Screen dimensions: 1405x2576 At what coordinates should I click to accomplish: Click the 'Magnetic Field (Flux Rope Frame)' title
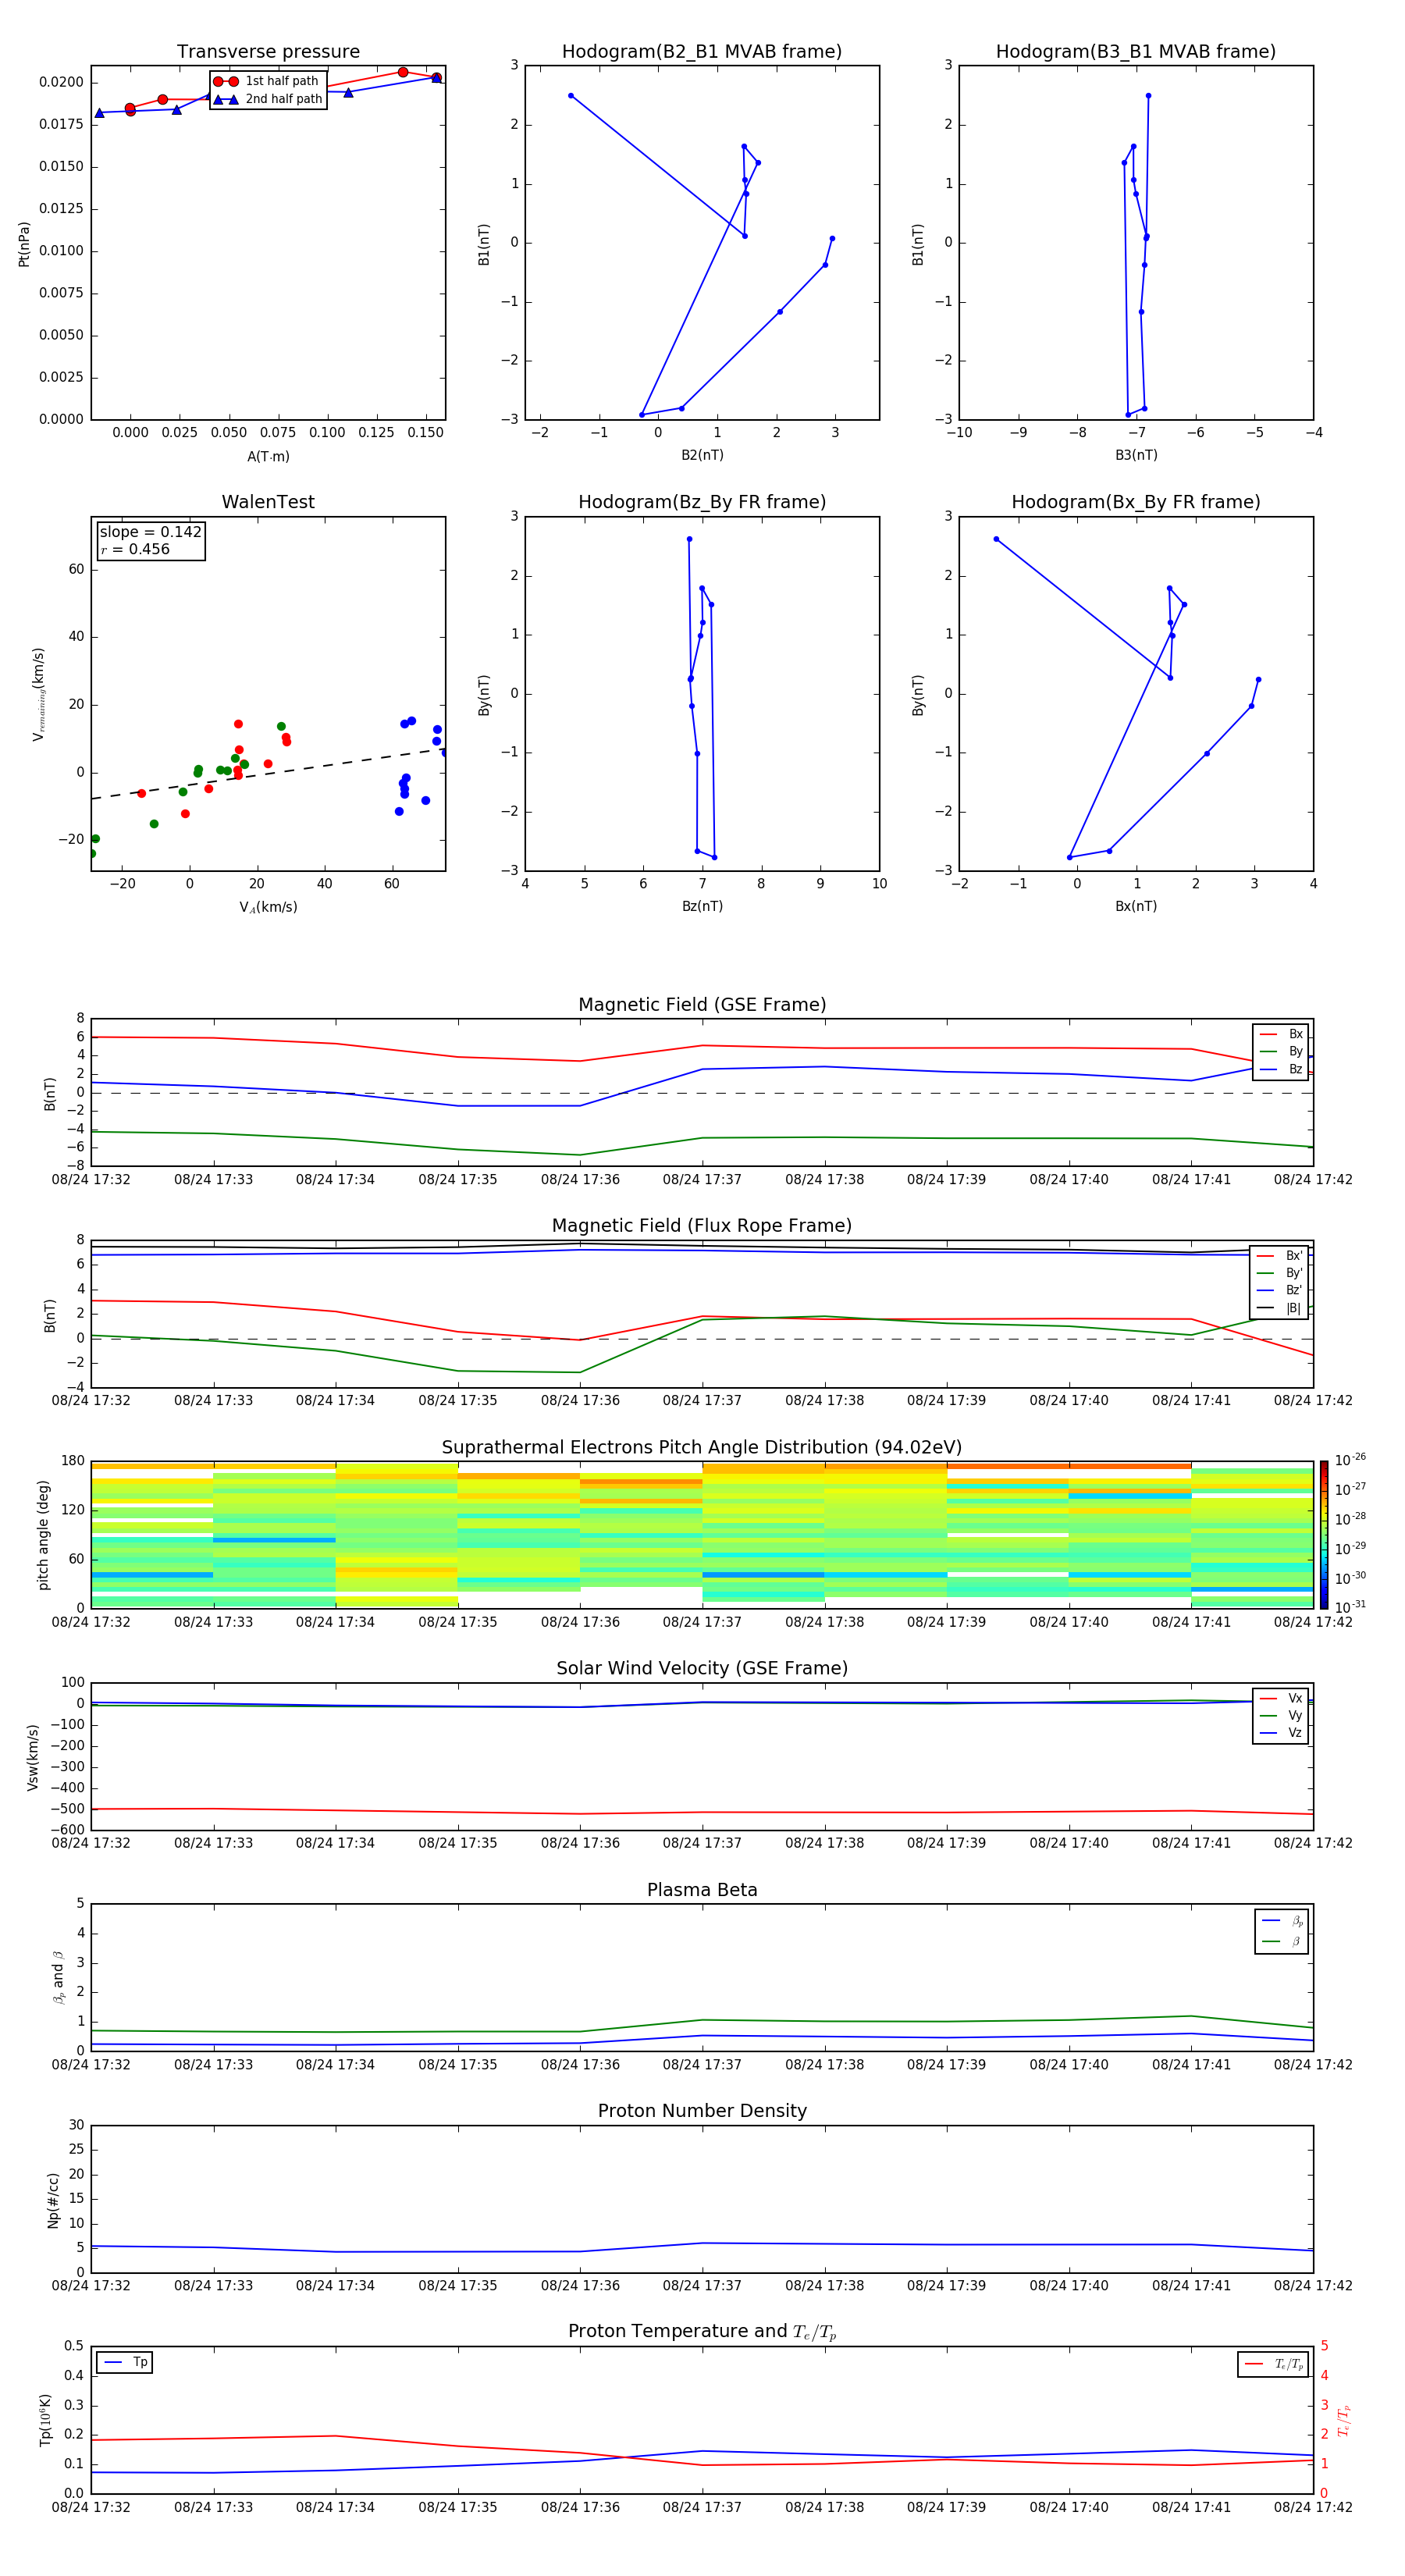[702, 1226]
